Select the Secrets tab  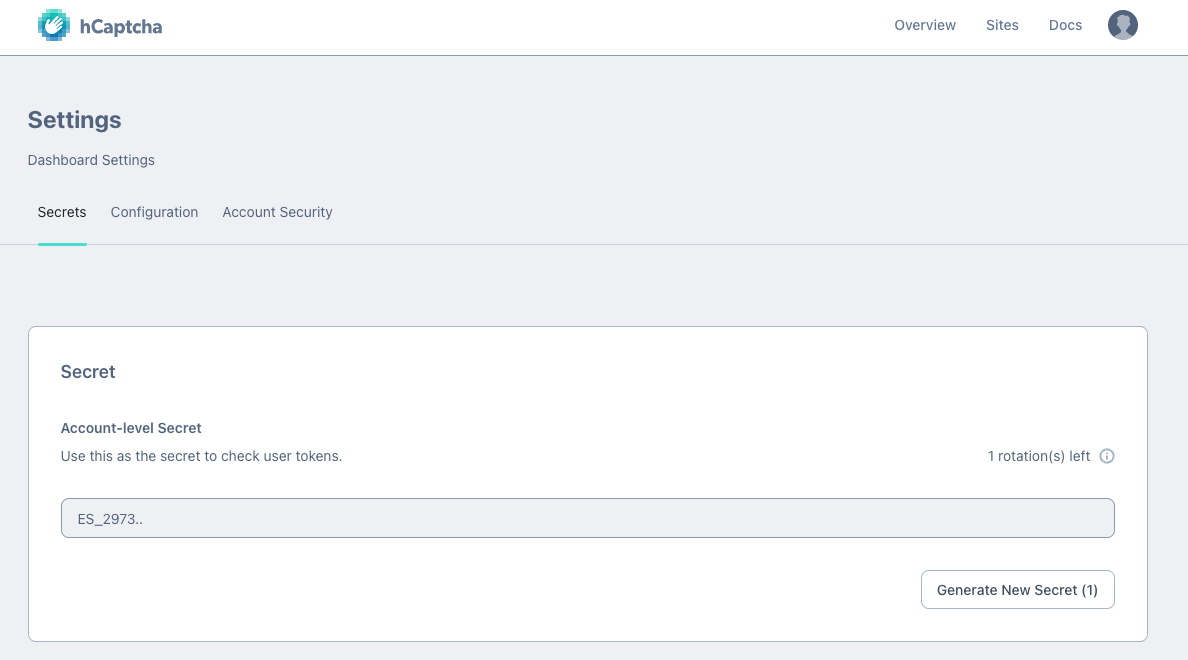tap(62, 212)
